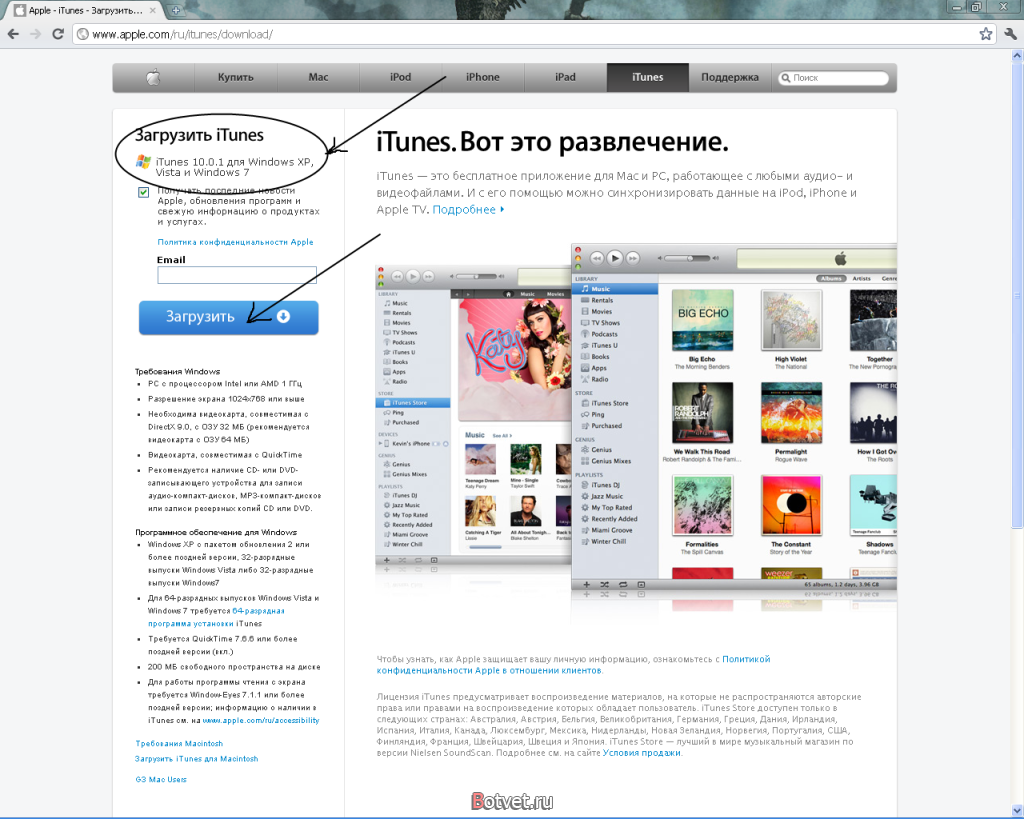This screenshot has width=1024, height=819.
Task: Close the Apple iTunes browser tab
Action: coord(153,10)
